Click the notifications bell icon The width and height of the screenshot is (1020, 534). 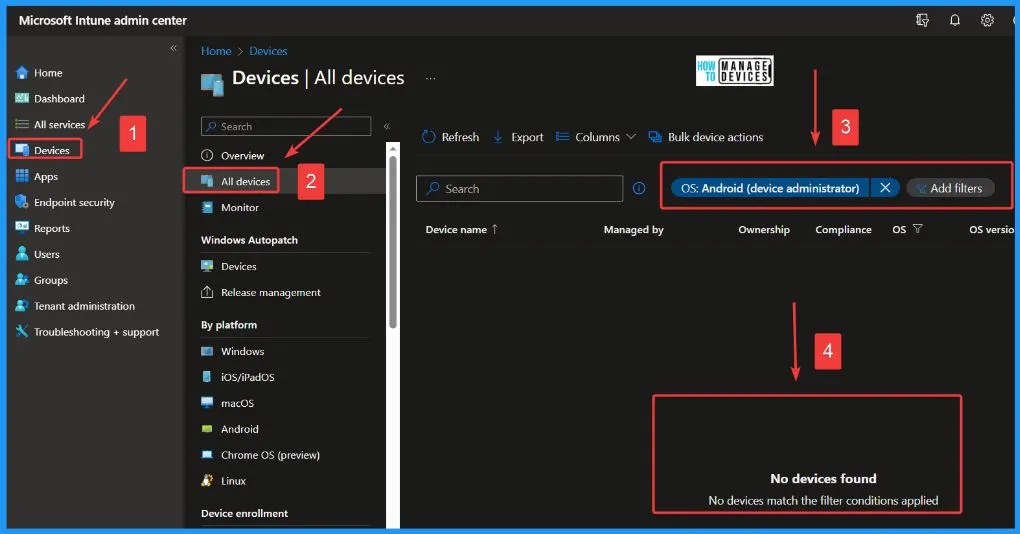955,20
